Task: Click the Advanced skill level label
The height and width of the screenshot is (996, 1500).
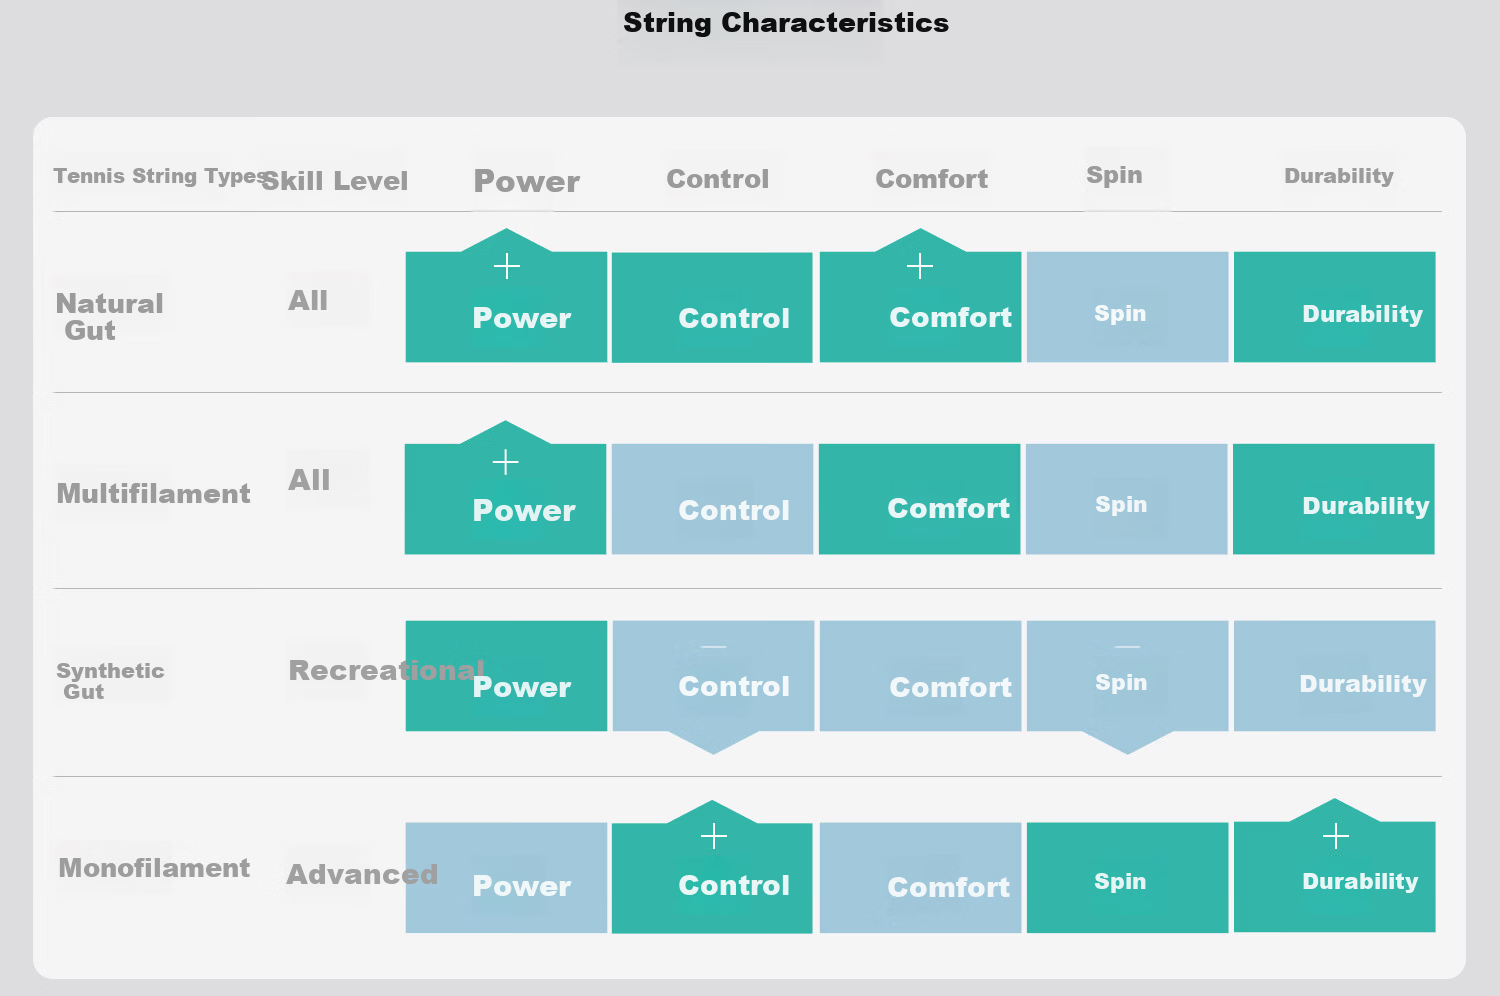Action: [362, 875]
